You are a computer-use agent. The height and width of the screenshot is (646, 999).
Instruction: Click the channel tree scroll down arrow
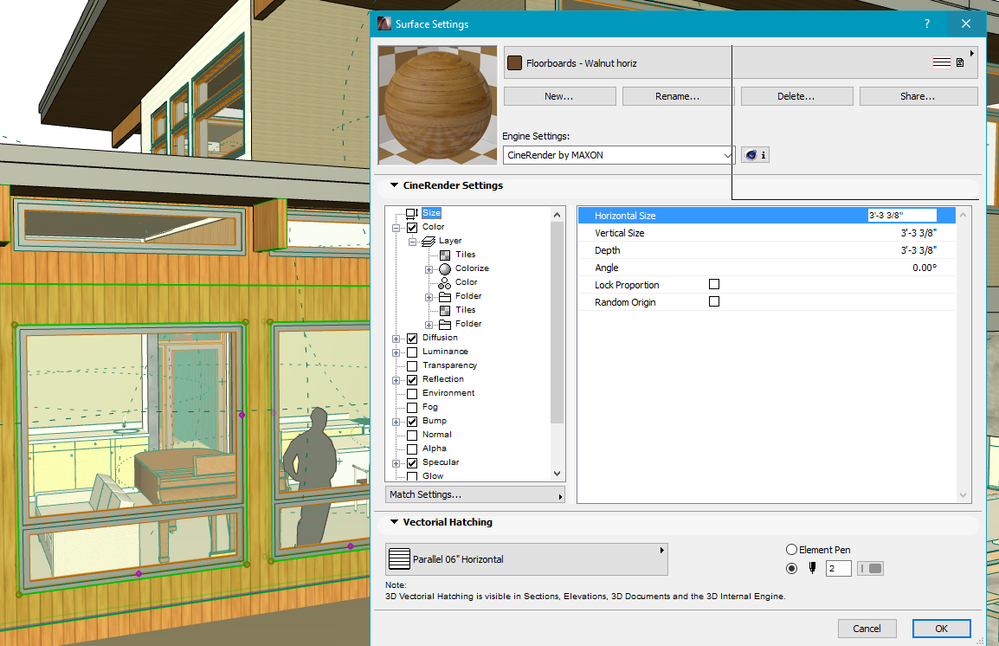[557, 473]
